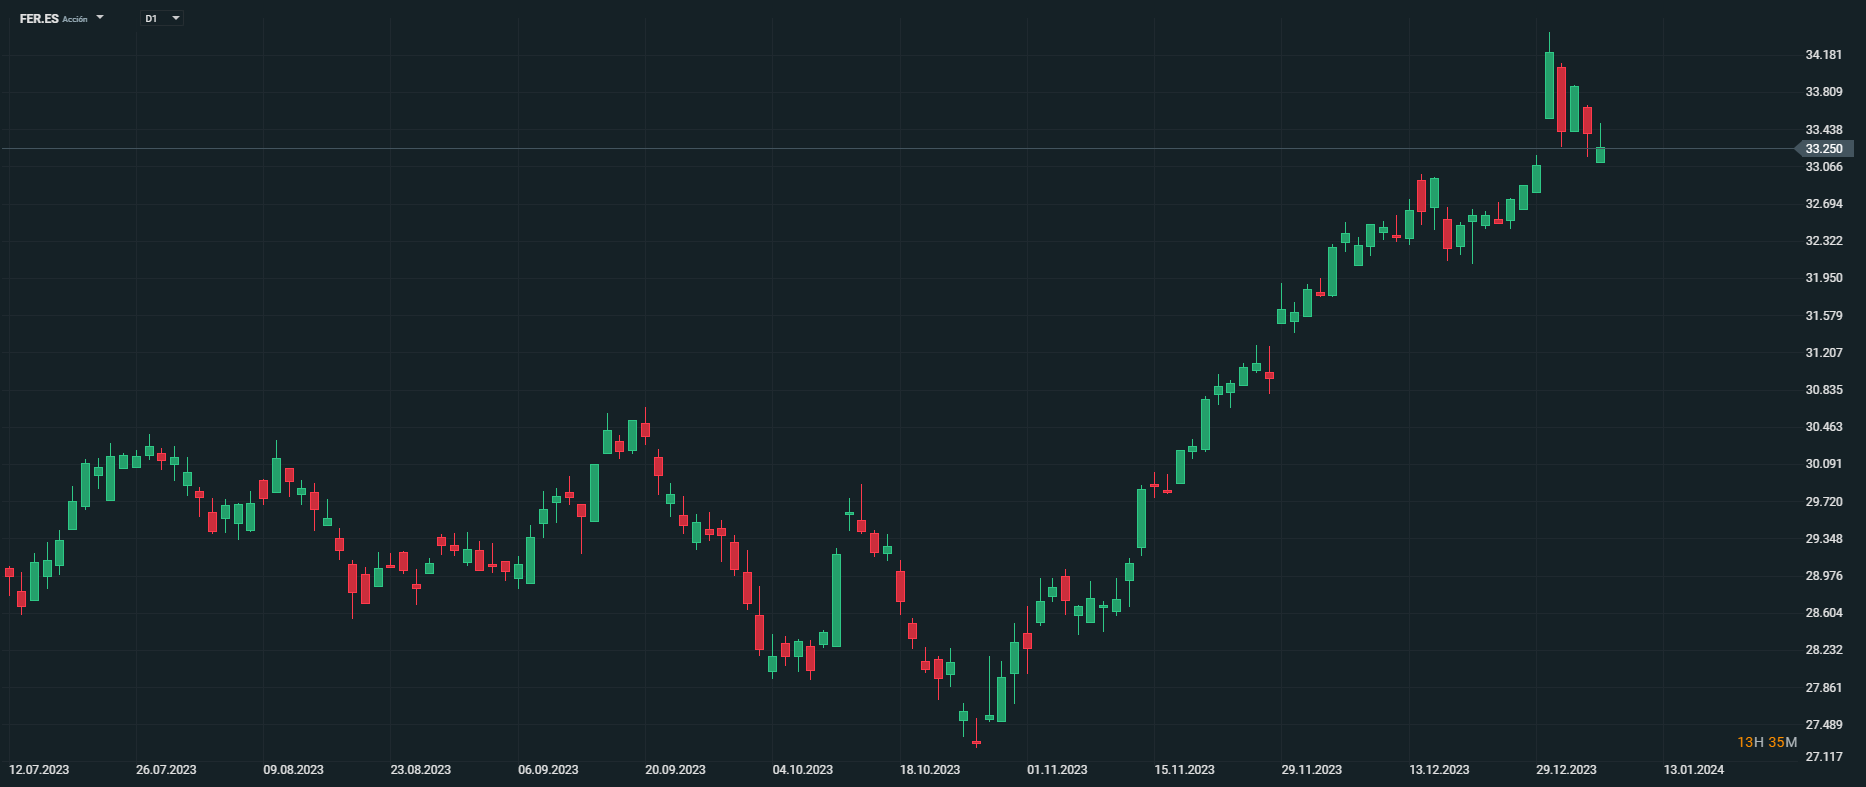Image resolution: width=1866 pixels, height=787 pixels.
Task: Click the 06.09.2023 date on time axis
Action: click(x=548, y=770)
